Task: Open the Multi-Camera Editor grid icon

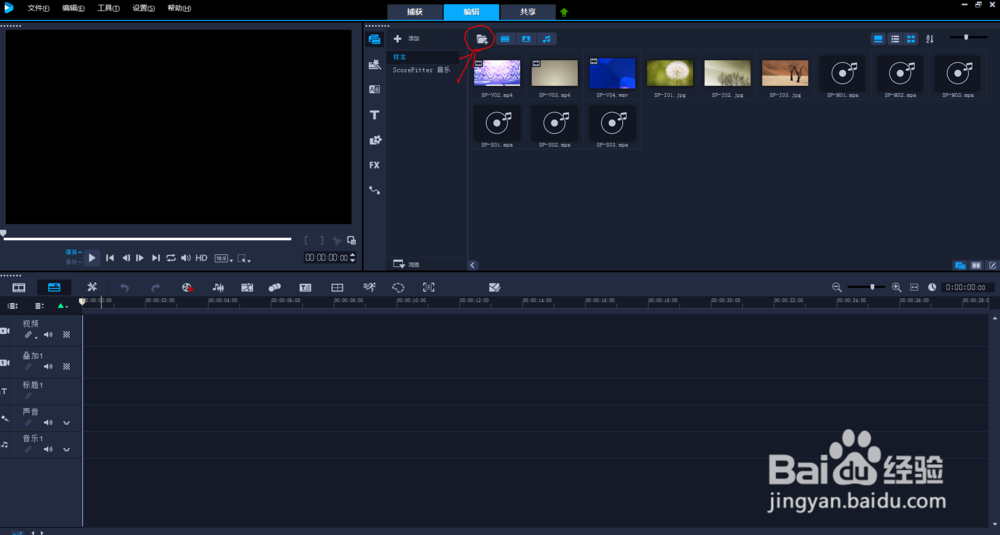Action: 337,288
